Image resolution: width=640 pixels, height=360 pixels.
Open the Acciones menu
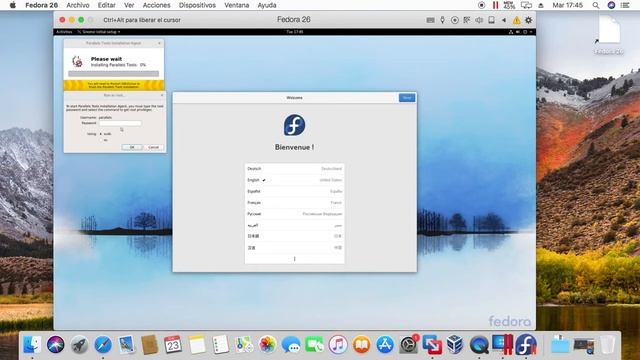pos(156,5)
